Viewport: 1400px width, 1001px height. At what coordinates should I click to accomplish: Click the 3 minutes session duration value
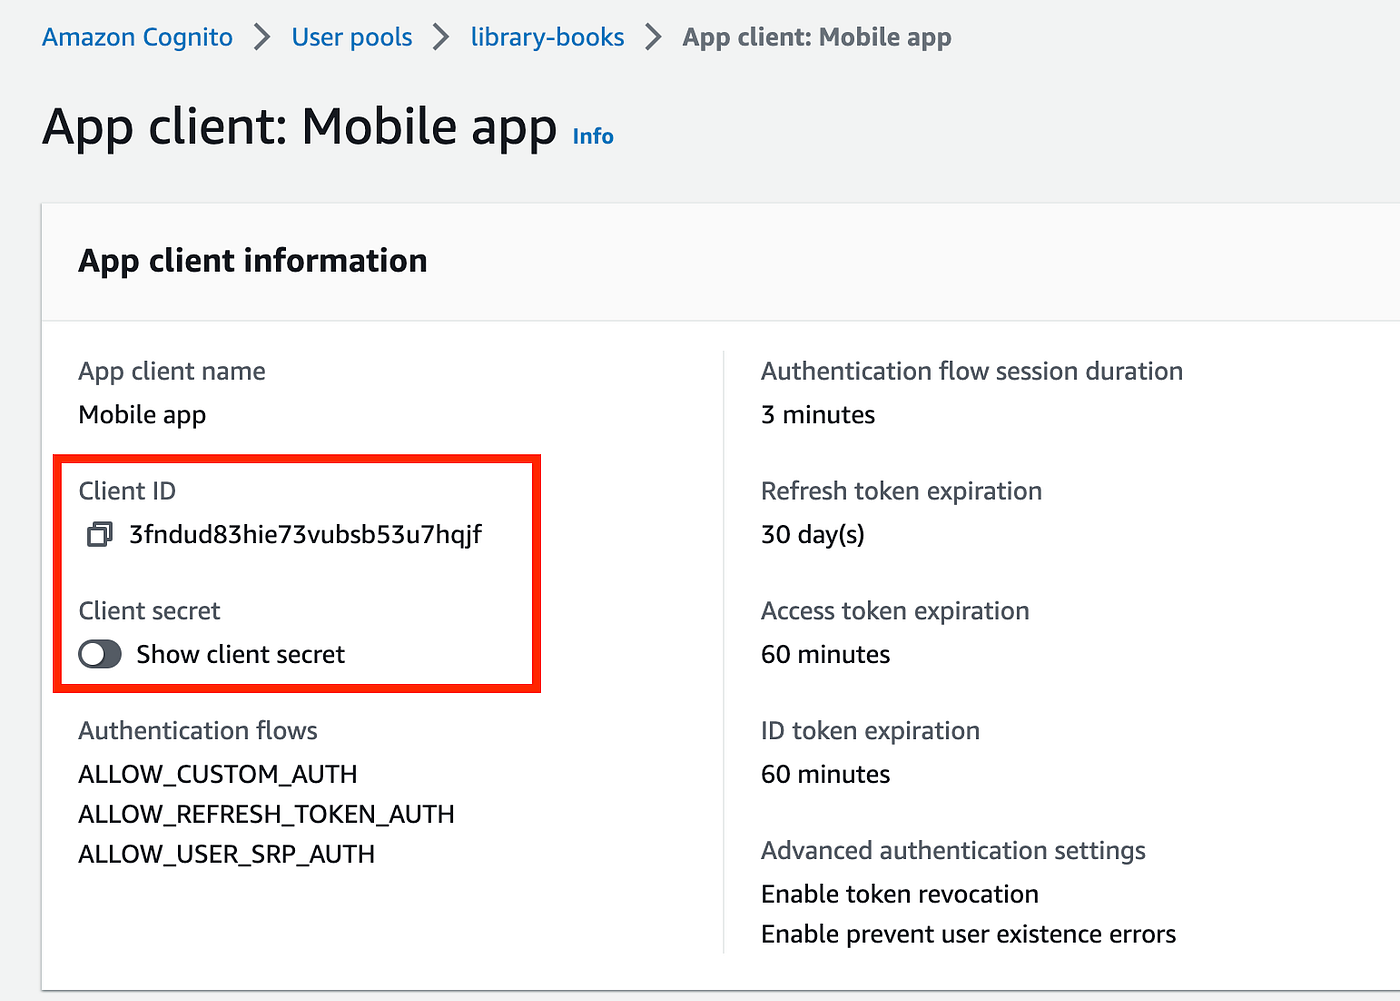click(818, 414)
